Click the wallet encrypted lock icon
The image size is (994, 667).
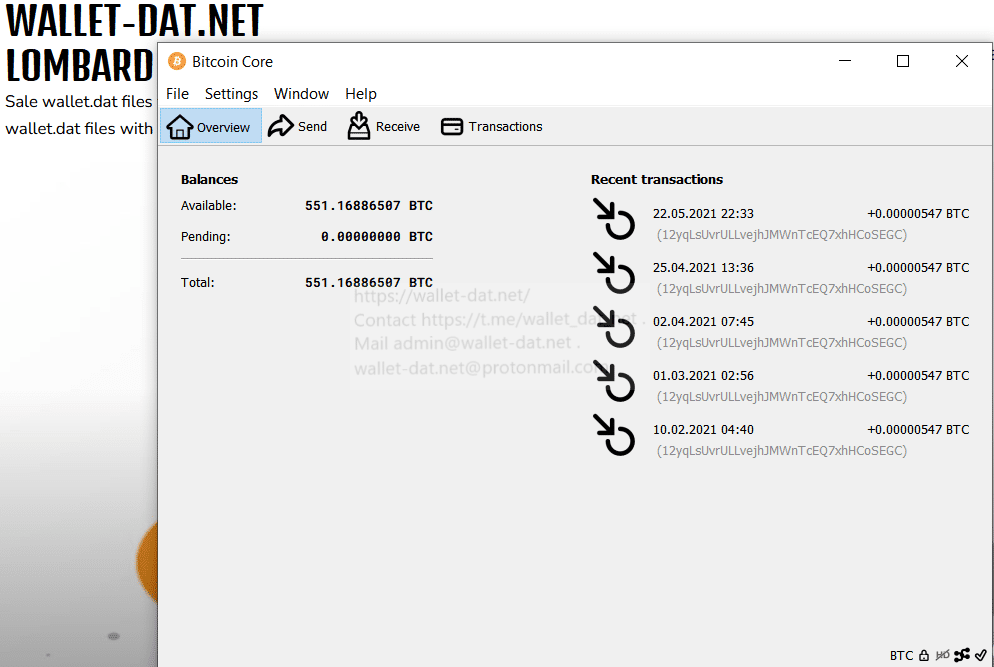[x=924, y=655]
